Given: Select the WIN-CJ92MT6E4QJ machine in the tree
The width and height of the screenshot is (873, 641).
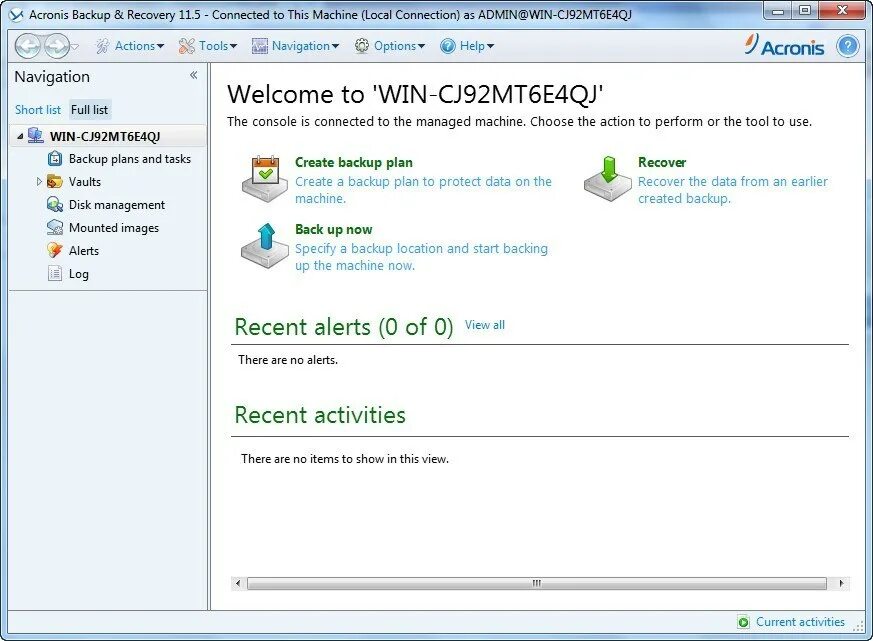Looking at the screenshot, I should pyautogui.click(x=105, y=136).
